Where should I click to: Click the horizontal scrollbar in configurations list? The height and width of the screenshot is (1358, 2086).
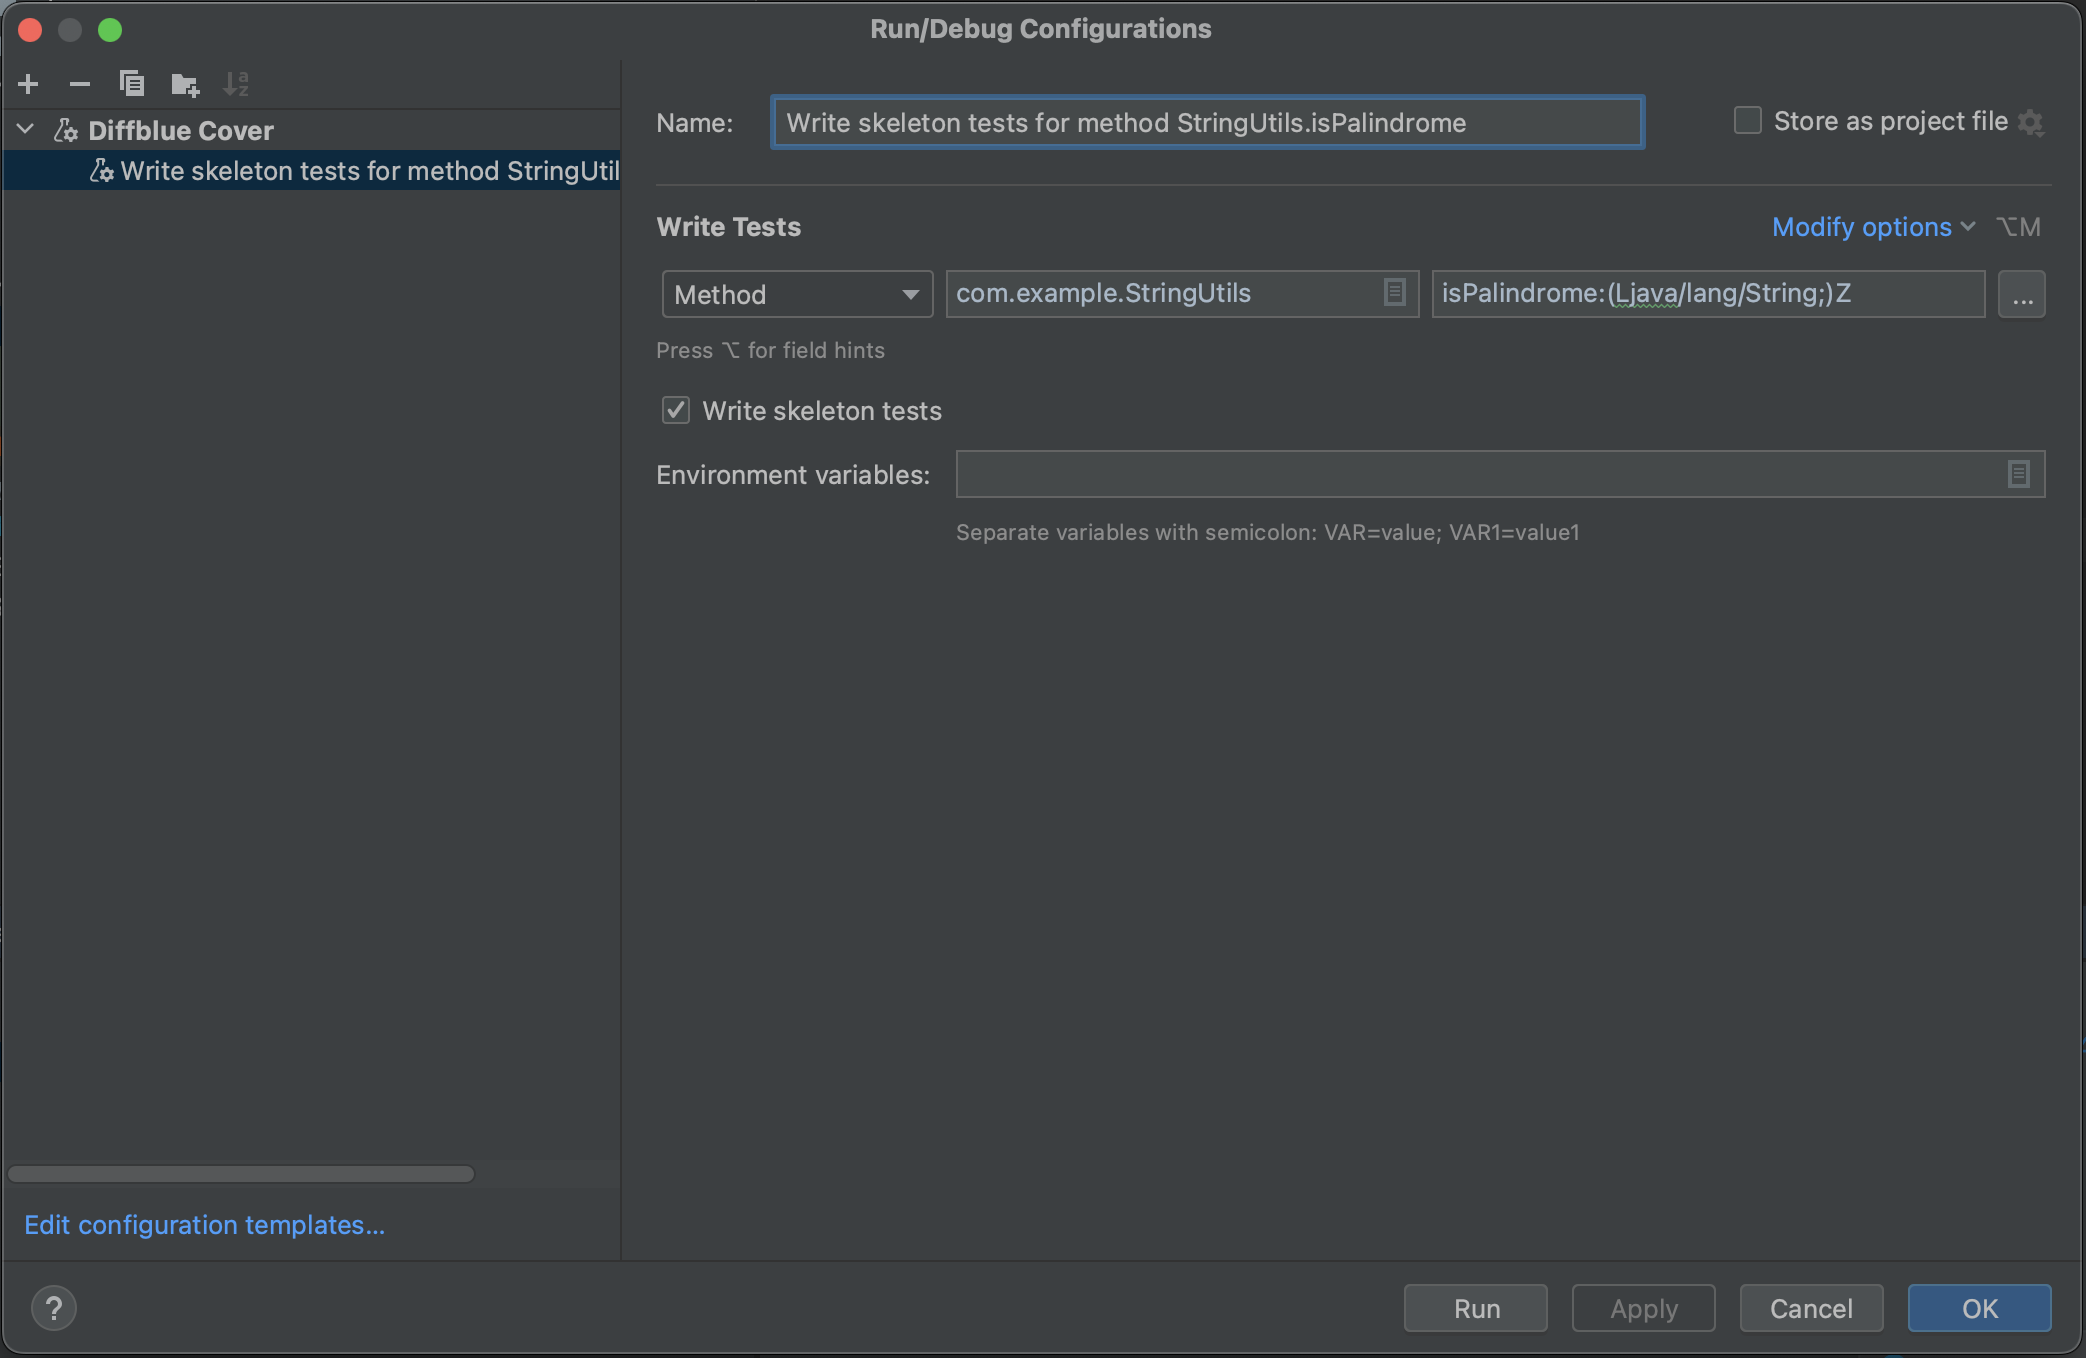click(240, 1174)
